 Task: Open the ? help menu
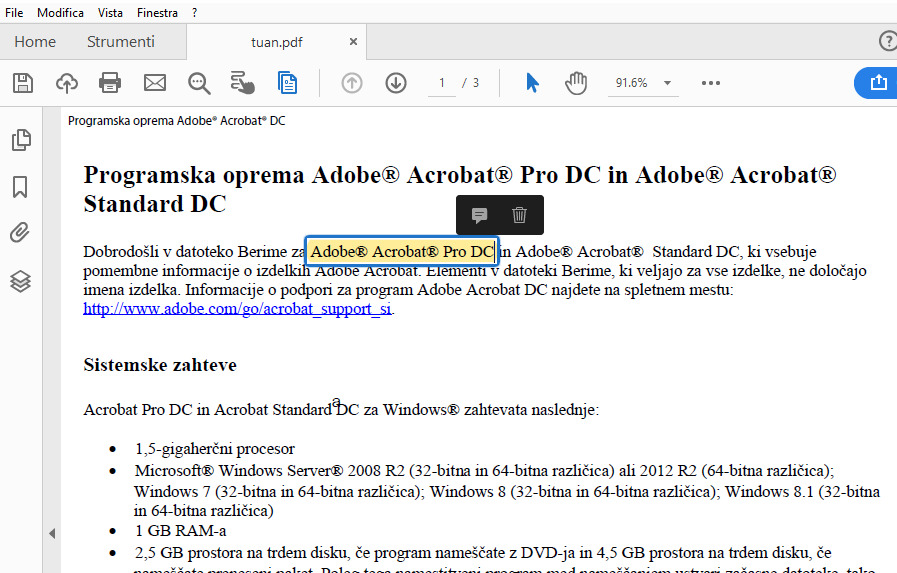[x=195, y=13]
